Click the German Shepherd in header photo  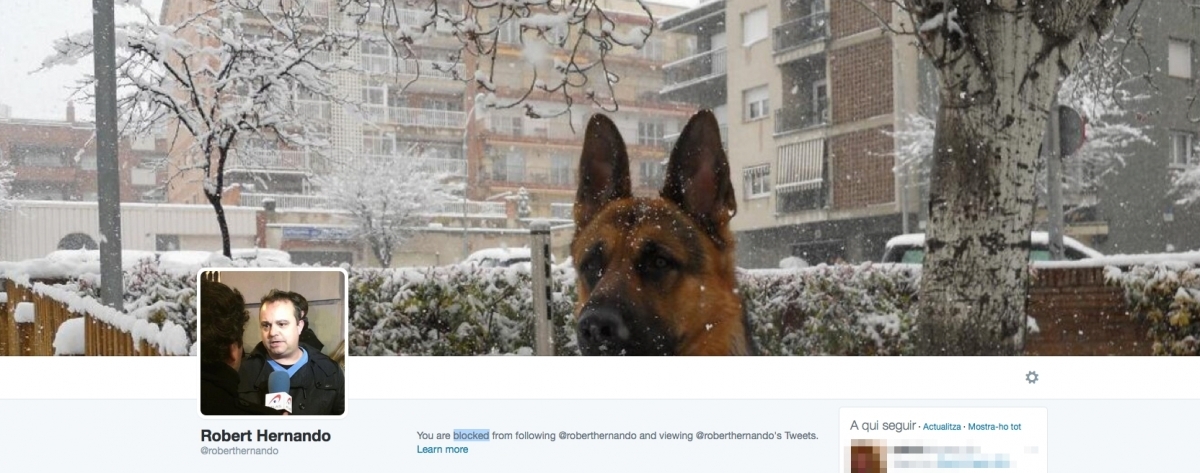click(x=655, y=240)
